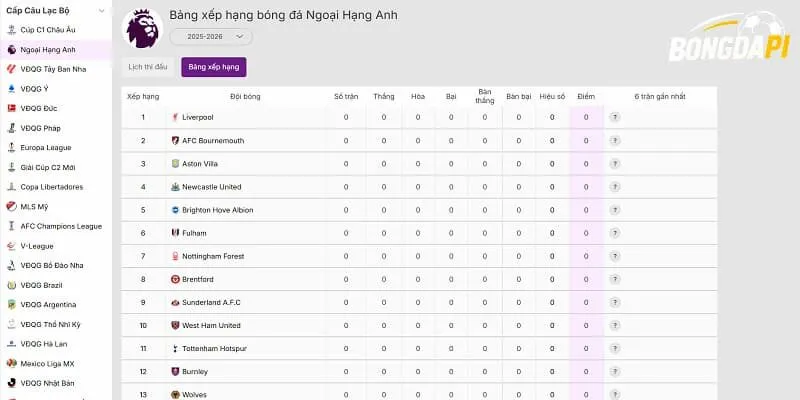This screenshot has width=800, height=400.
Task: Open Giải Cúp C2 Mới in sidebar
Action: click(48, 167)
